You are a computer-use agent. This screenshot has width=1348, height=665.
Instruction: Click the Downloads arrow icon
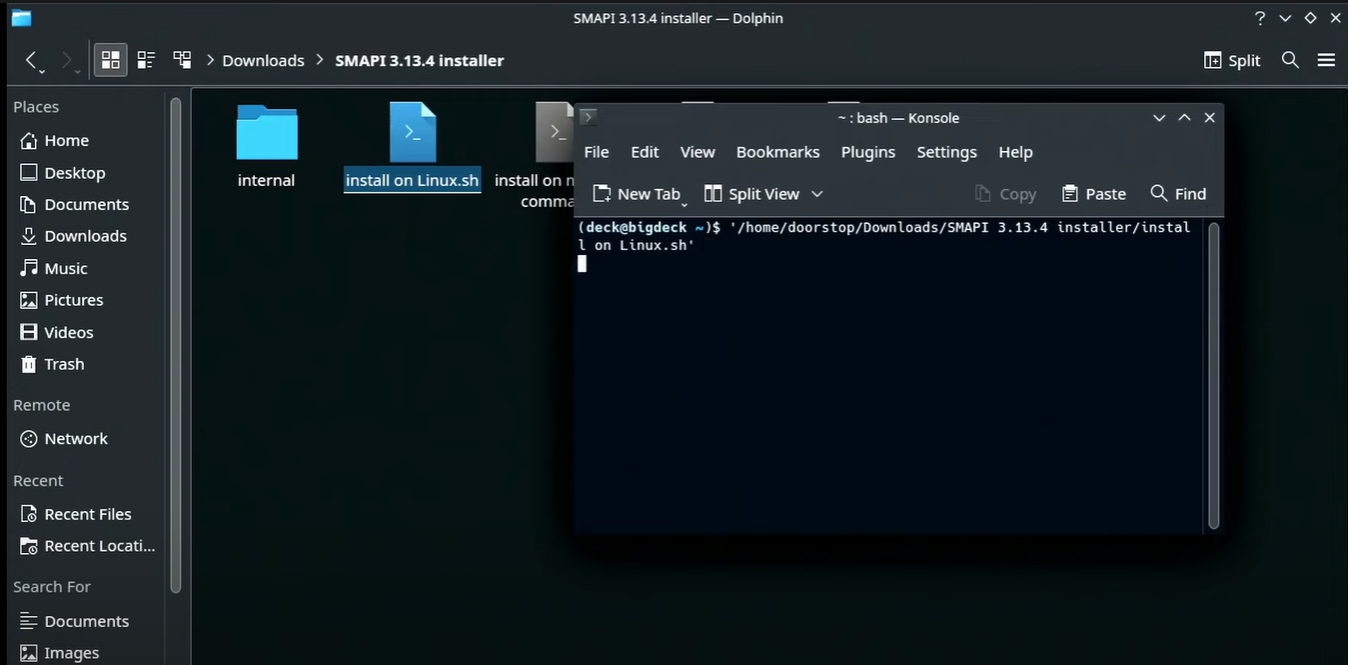click(x=28, y=236)
